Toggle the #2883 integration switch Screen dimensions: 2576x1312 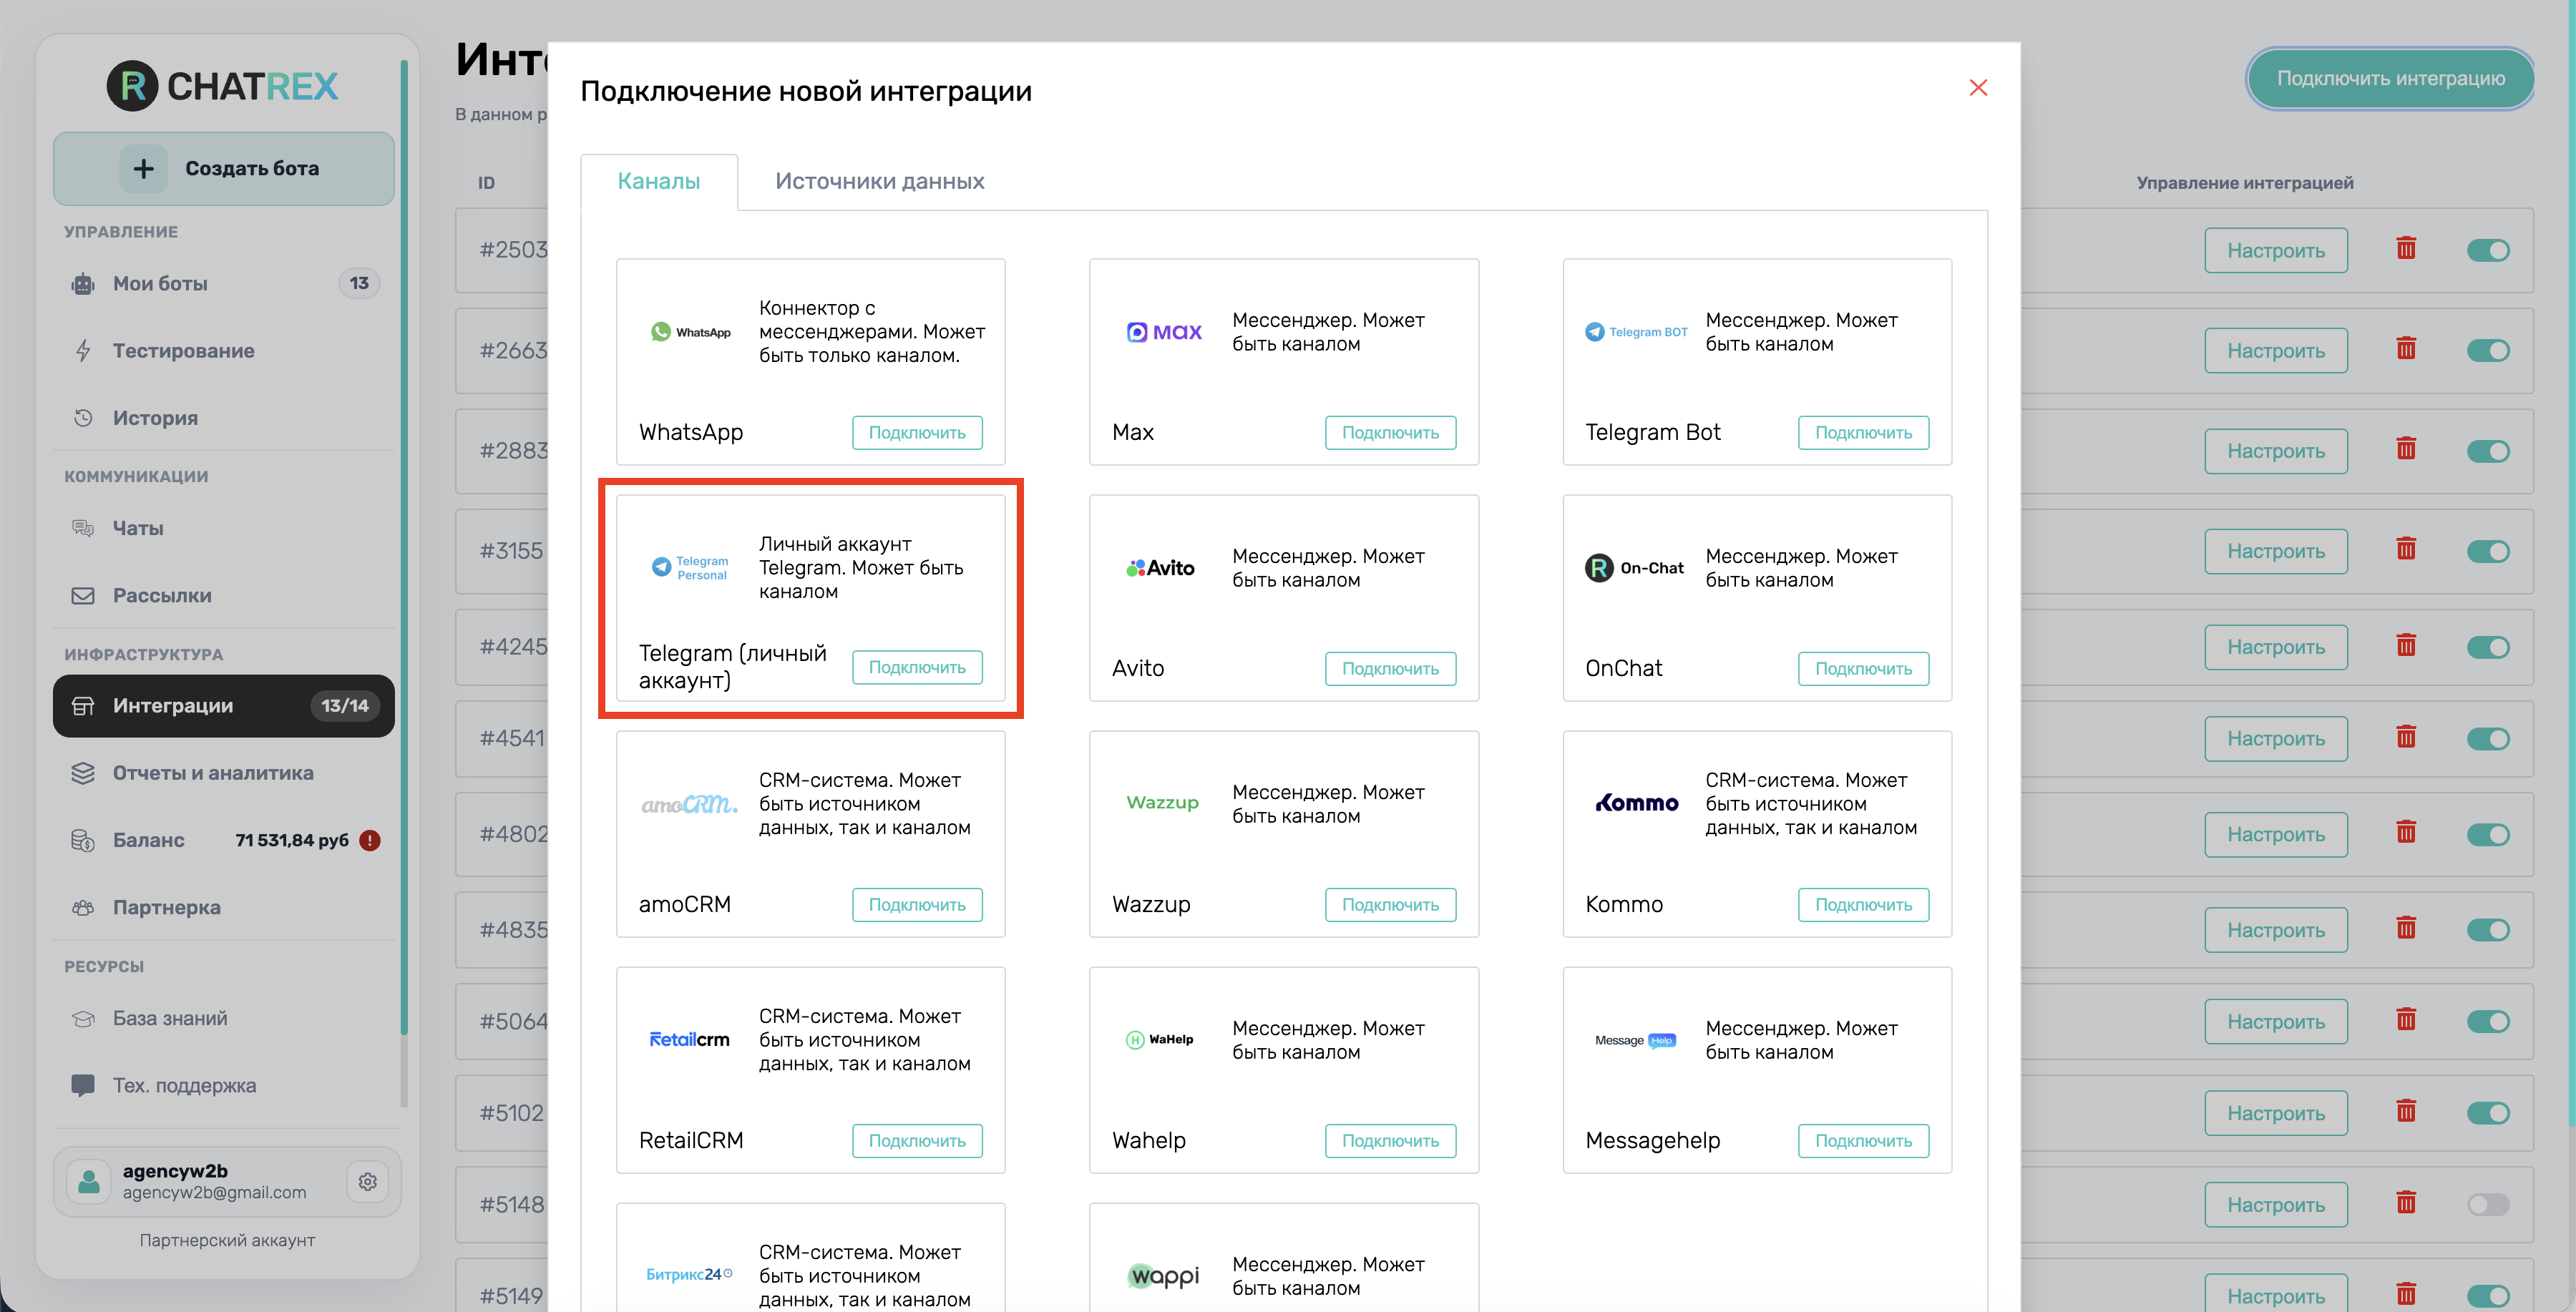(x=2488, y=452)
